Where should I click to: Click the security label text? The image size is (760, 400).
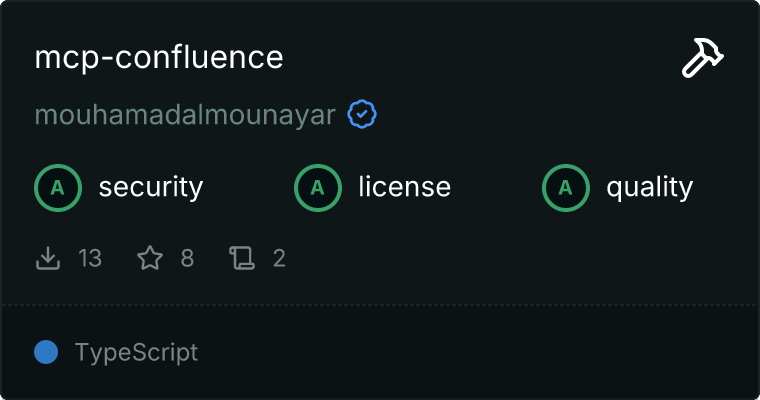click(x=151, y=187)
